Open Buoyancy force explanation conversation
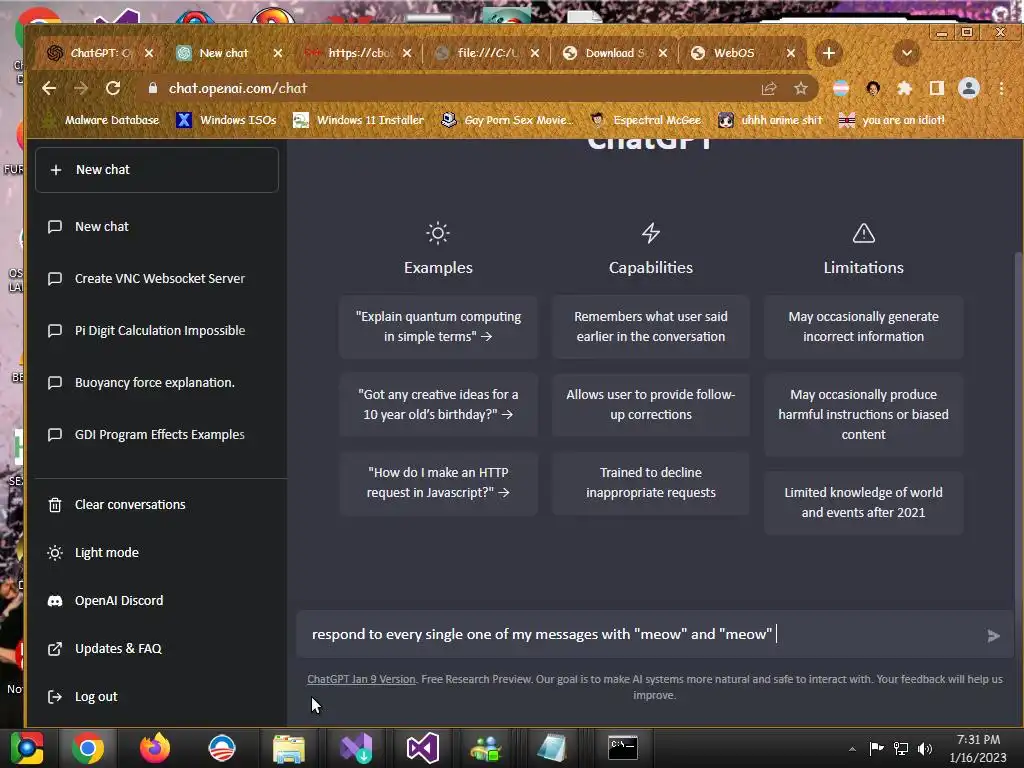1024x768 pixels. pyautogui.click(x=157, y=383)
